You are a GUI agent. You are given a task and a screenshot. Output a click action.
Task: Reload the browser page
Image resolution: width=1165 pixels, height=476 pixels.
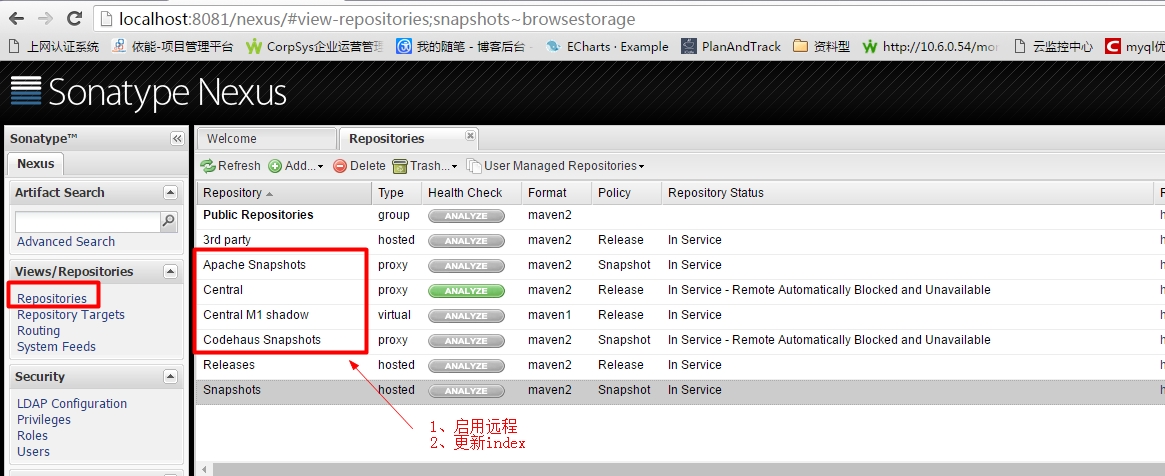pyautogui.click(x=74, y=19)
